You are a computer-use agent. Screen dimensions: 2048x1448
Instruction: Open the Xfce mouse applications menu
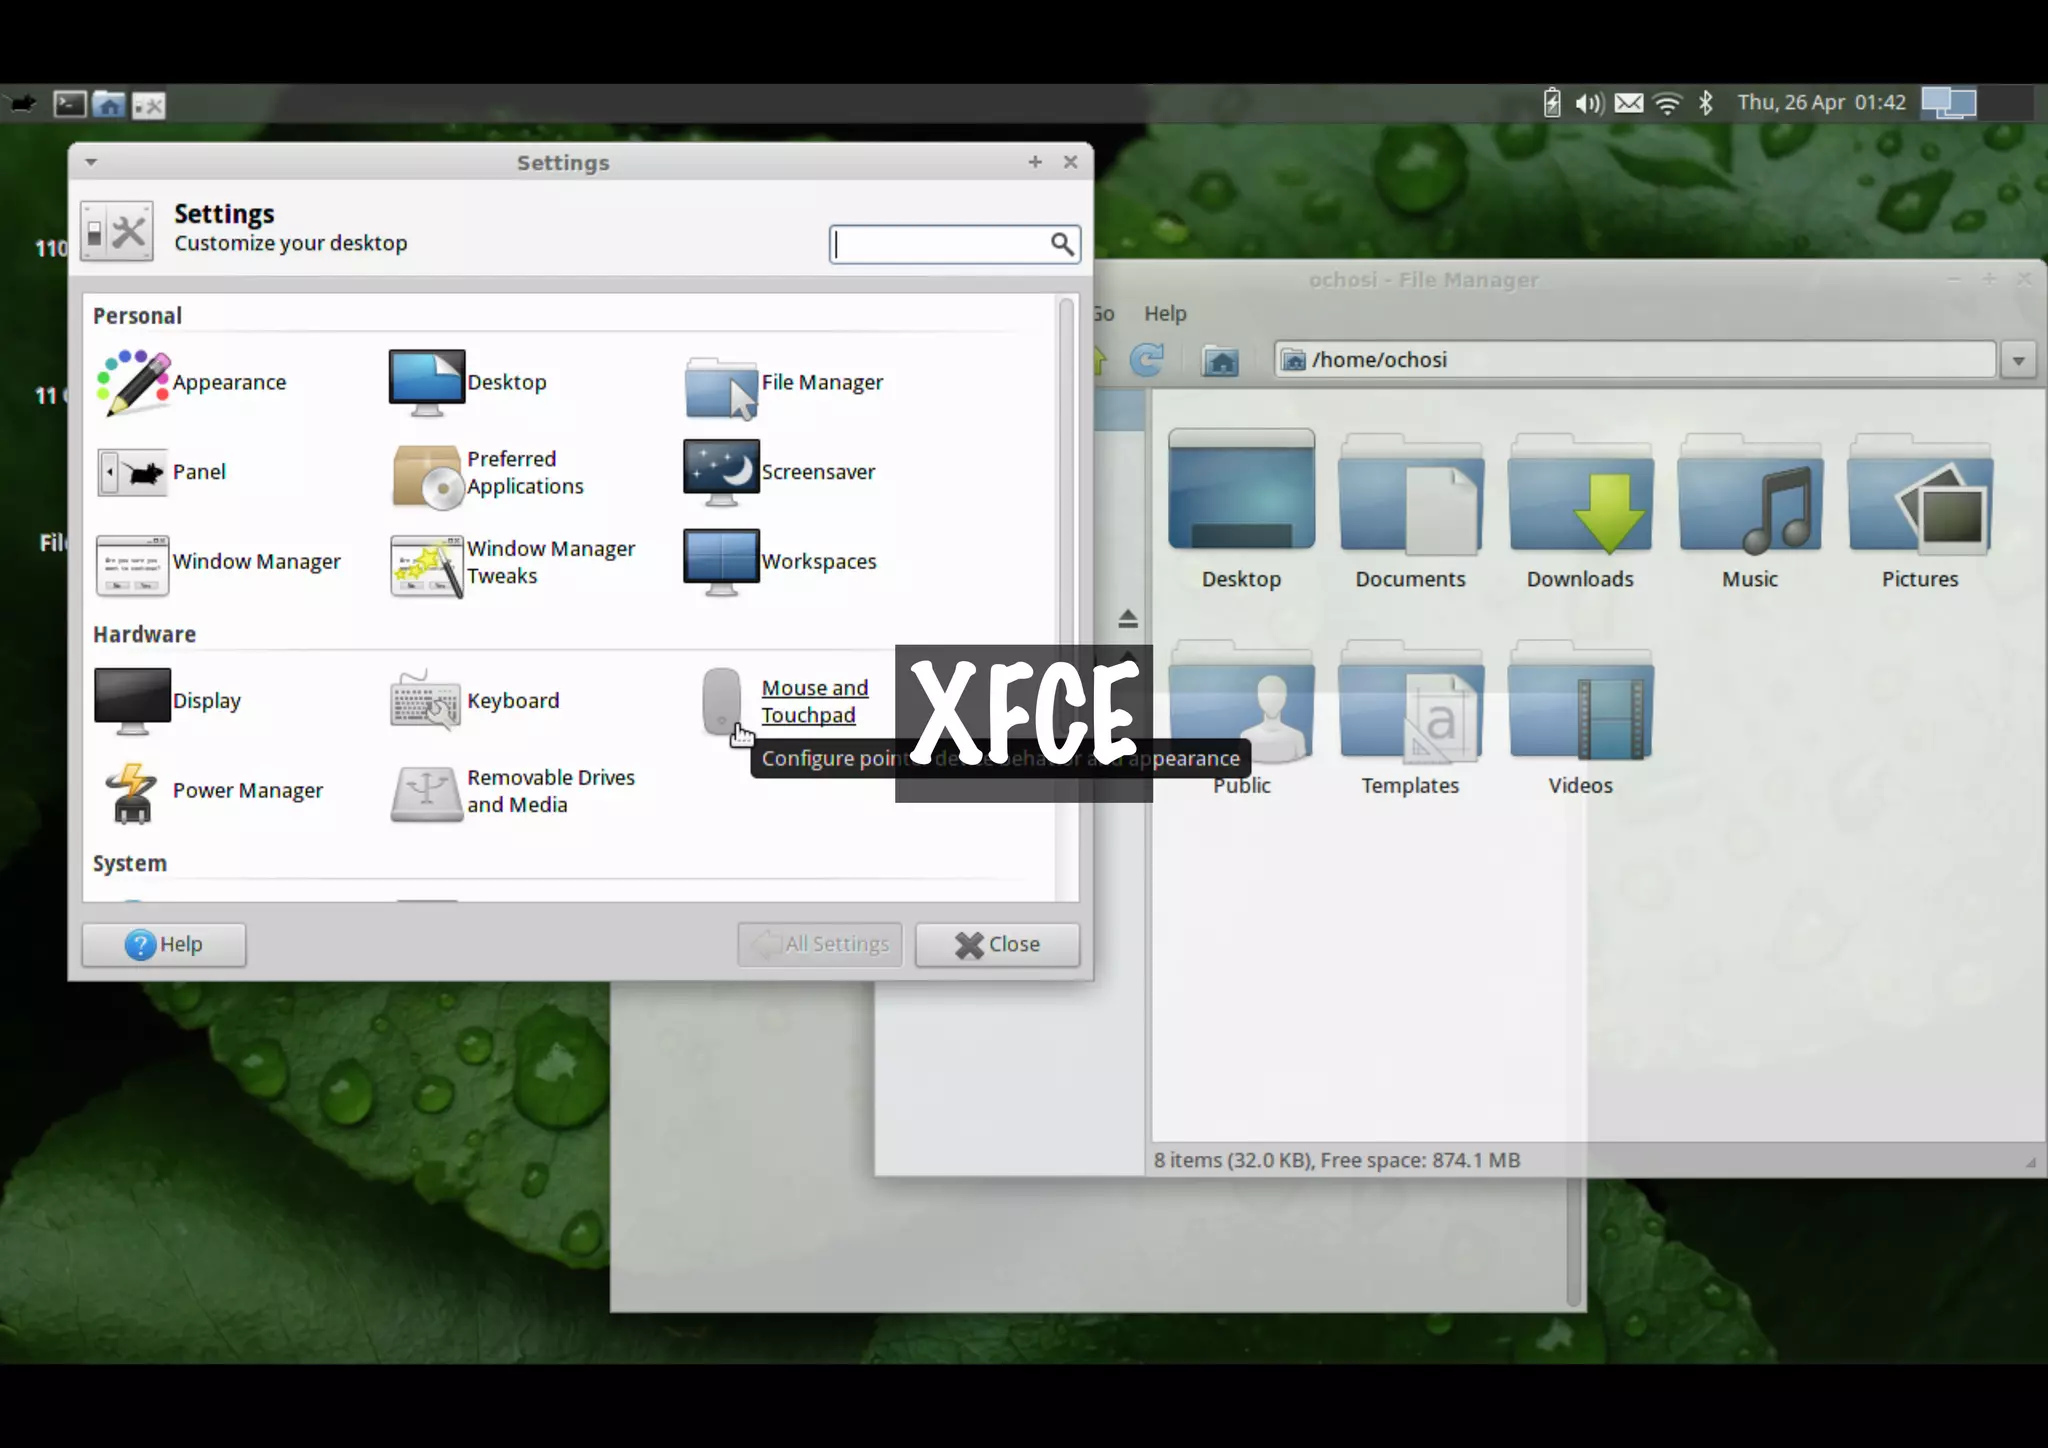click(x=21, y=103)
